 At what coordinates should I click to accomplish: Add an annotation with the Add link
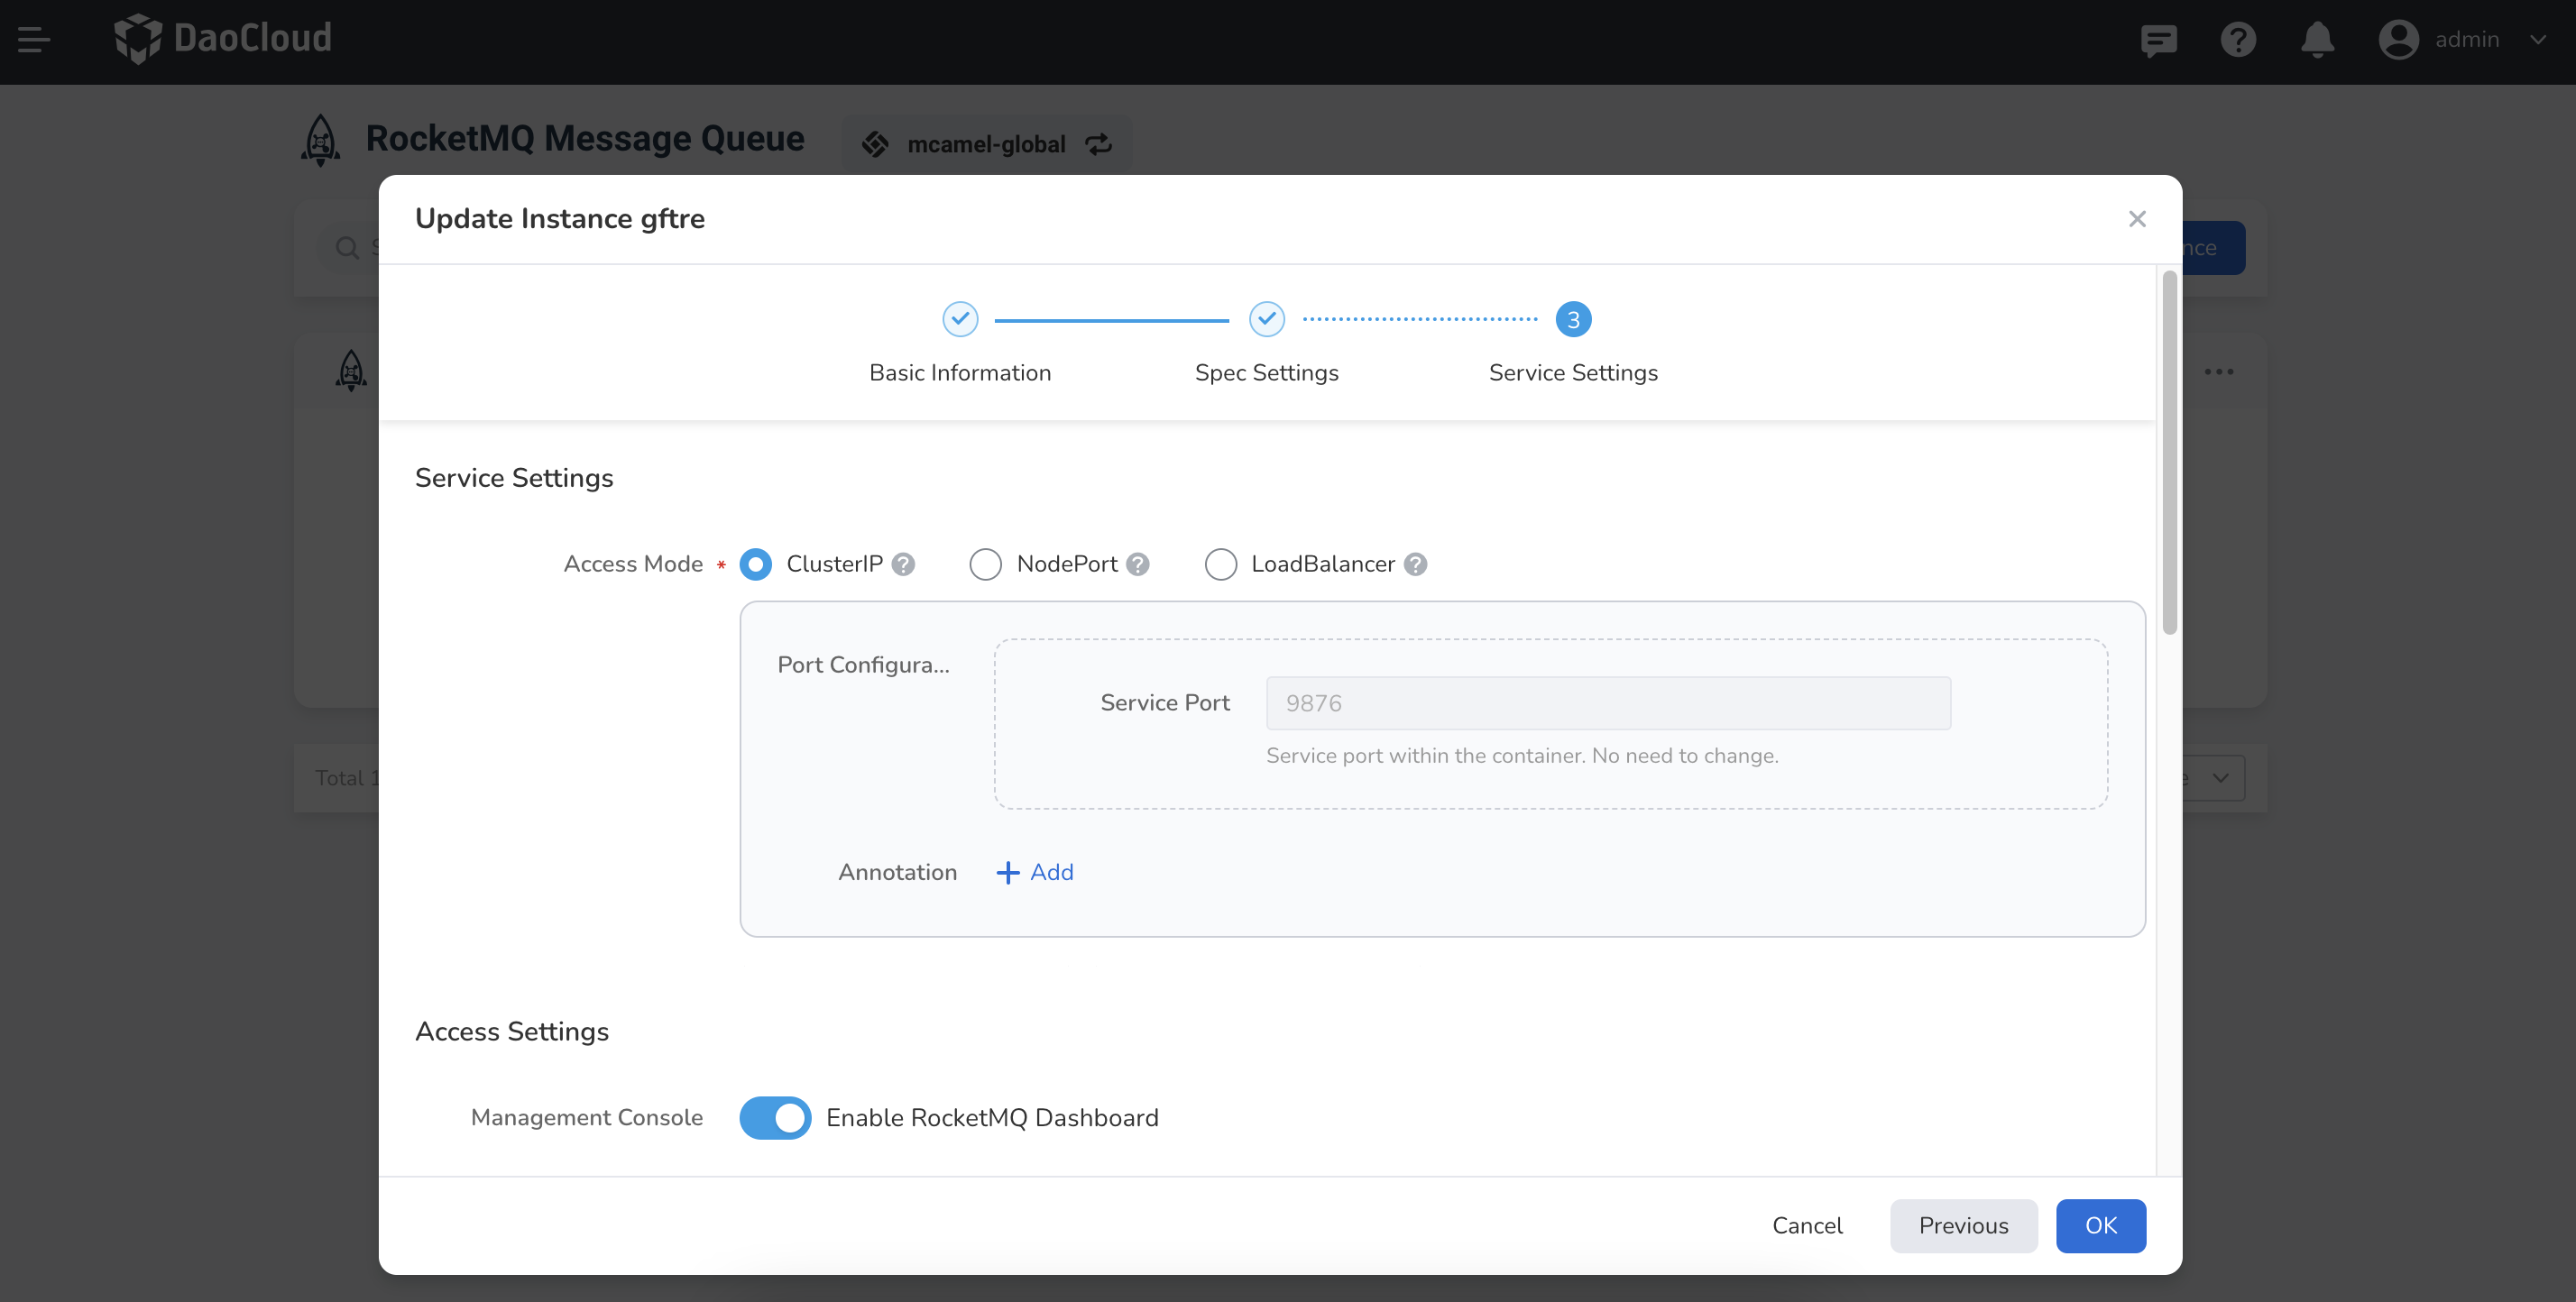pyautogui.click(x=1035, y=872)
